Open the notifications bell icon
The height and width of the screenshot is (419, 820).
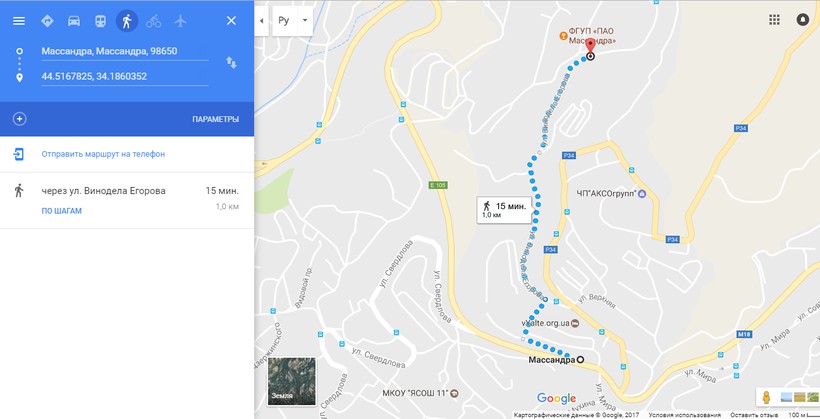802,20
